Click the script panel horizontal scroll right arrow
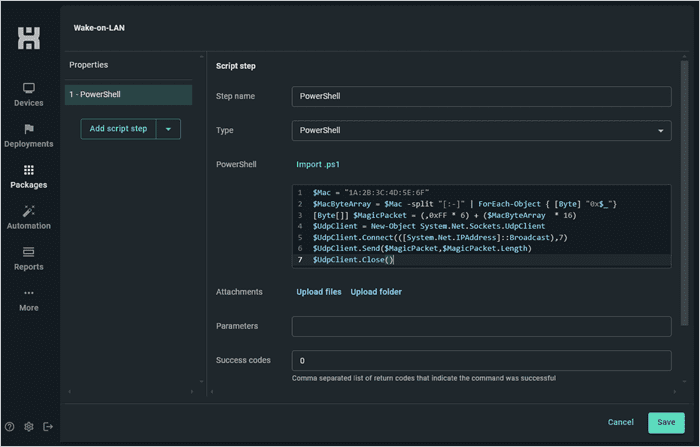 tap(675, 392)
